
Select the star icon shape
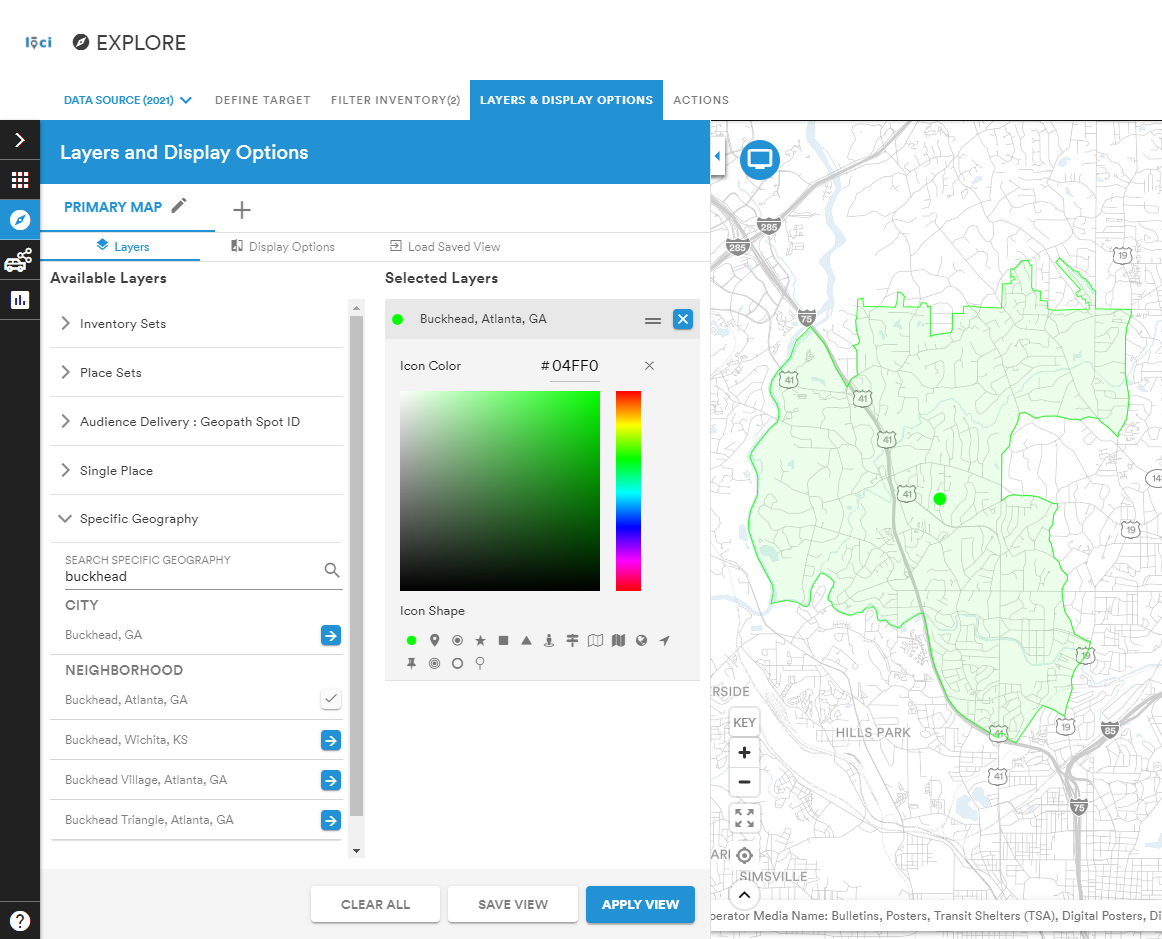coord(480,640)
